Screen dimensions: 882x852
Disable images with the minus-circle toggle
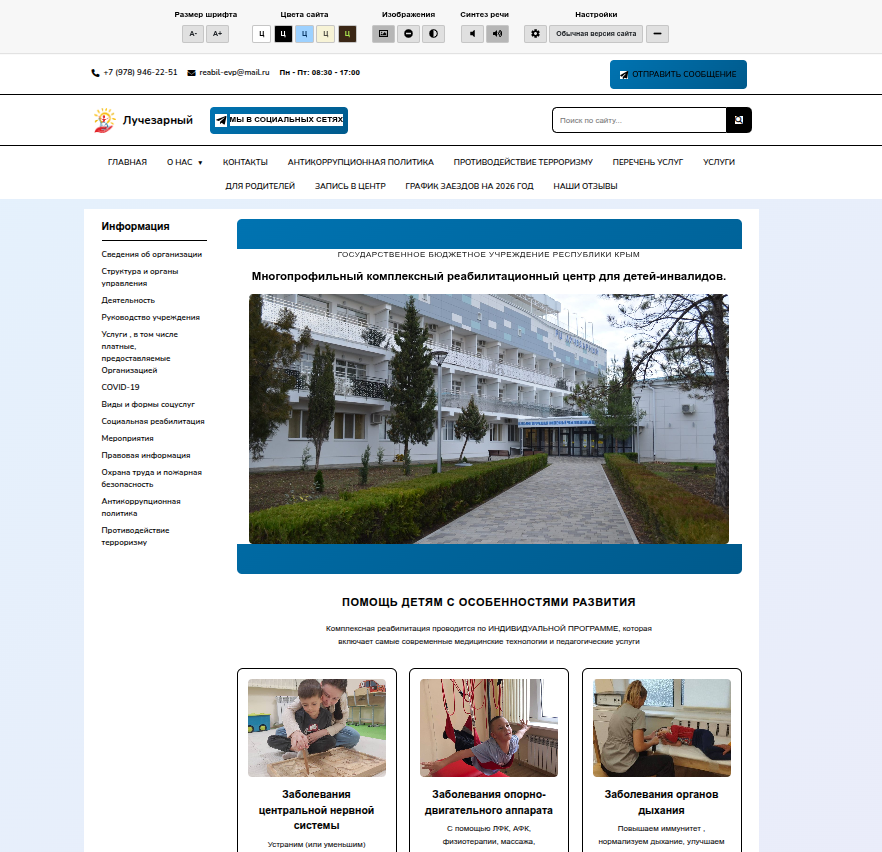(409, 34)
